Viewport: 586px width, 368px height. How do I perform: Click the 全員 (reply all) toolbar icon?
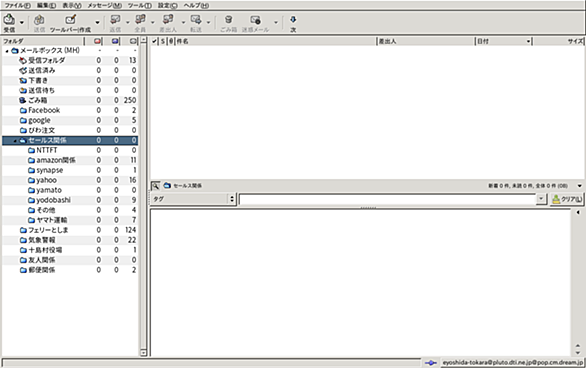coord(140,20)
